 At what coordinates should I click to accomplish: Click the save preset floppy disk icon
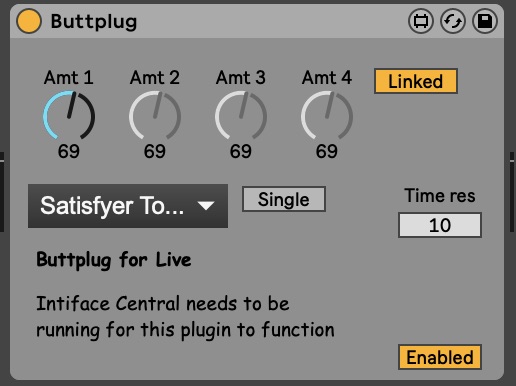[485, 21]
